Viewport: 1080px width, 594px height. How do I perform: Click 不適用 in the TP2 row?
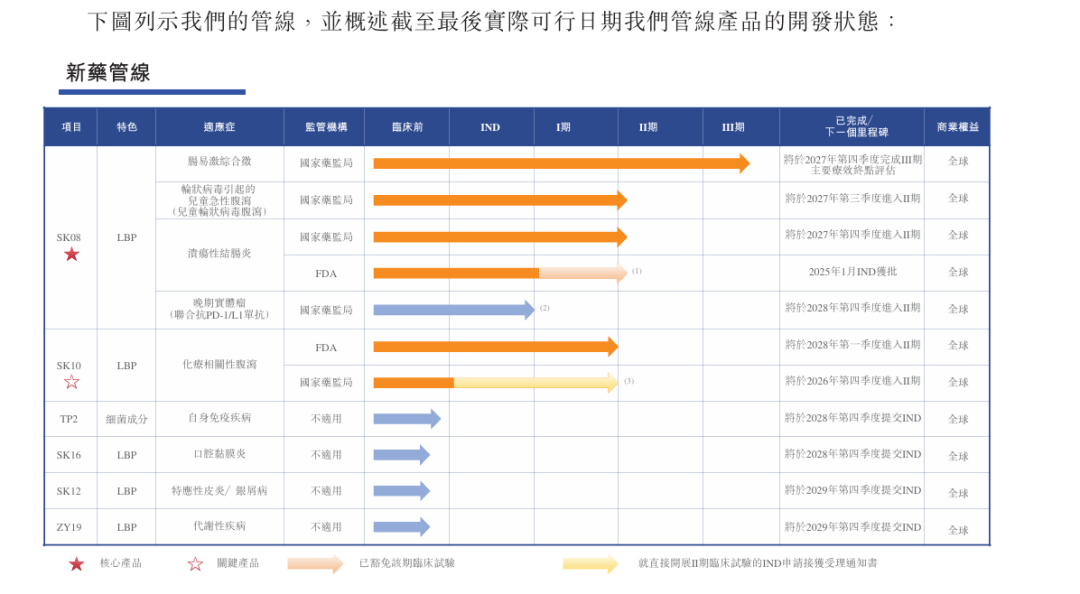tap(326, 419)
